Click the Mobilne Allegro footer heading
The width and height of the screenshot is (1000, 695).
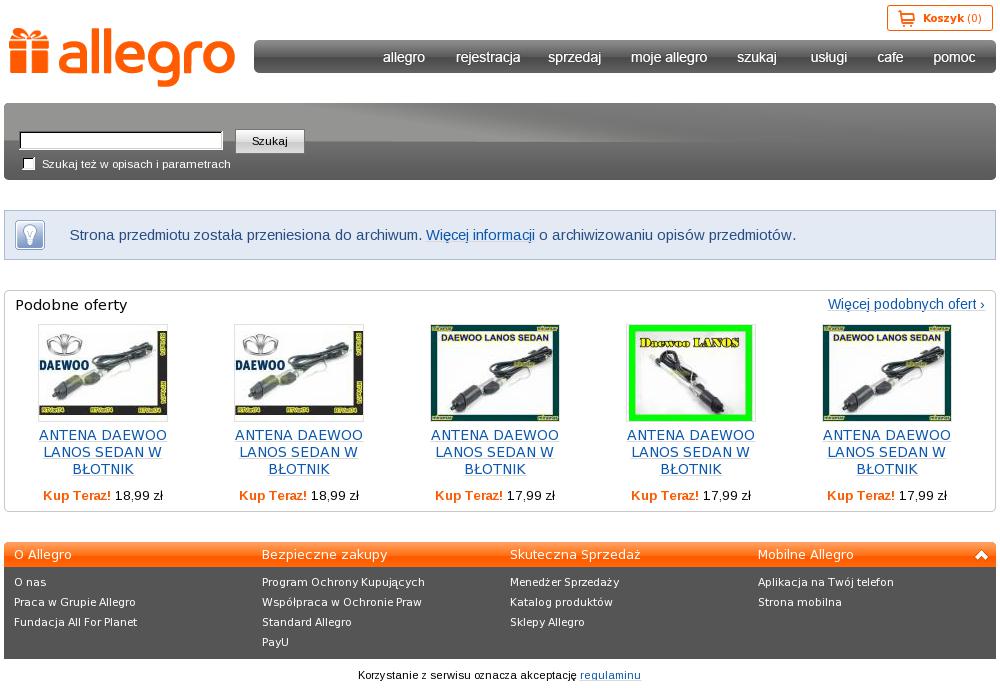tap(805, 555)
